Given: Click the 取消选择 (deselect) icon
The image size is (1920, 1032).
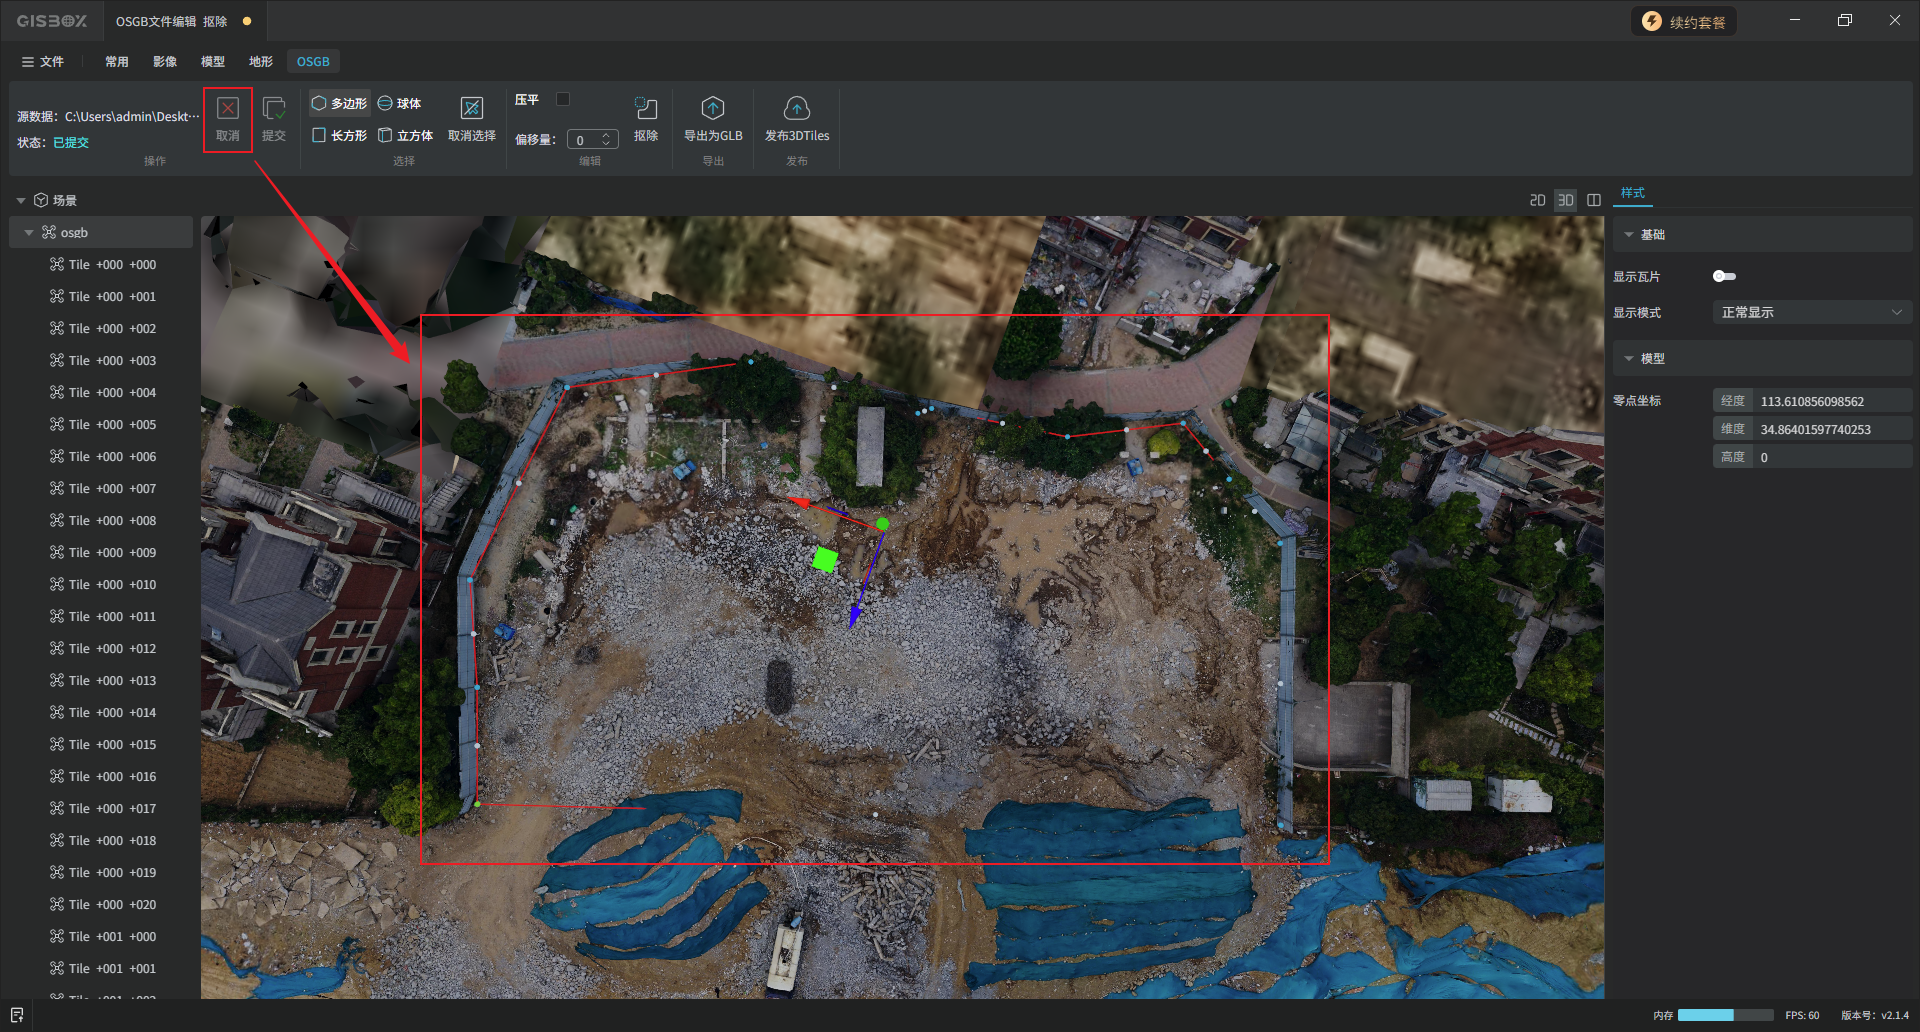Looking at the screenshot, I should (471, 109).
